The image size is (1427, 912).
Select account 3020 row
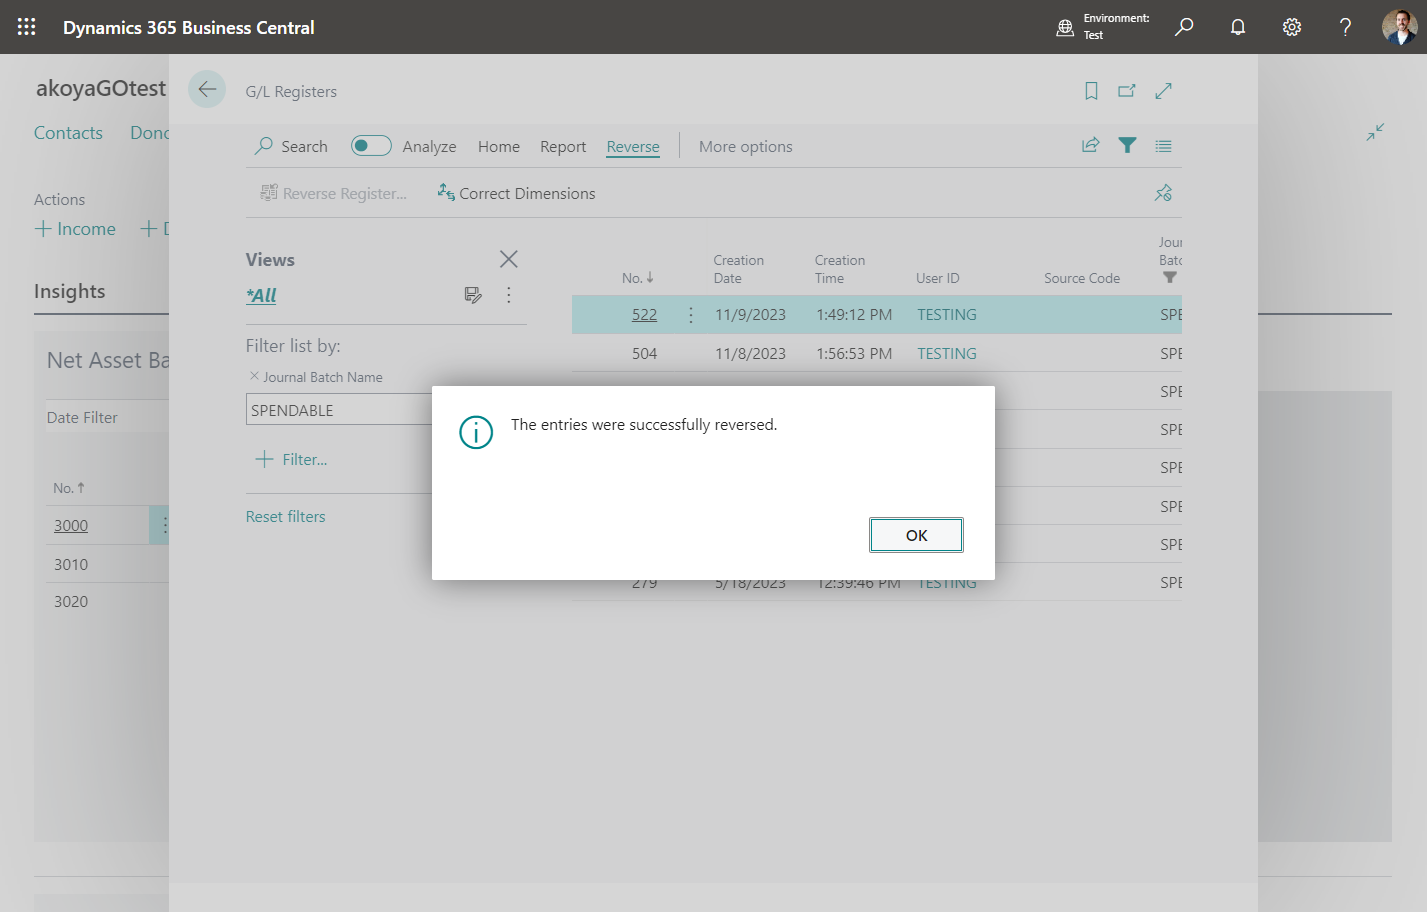coord(71,602)
